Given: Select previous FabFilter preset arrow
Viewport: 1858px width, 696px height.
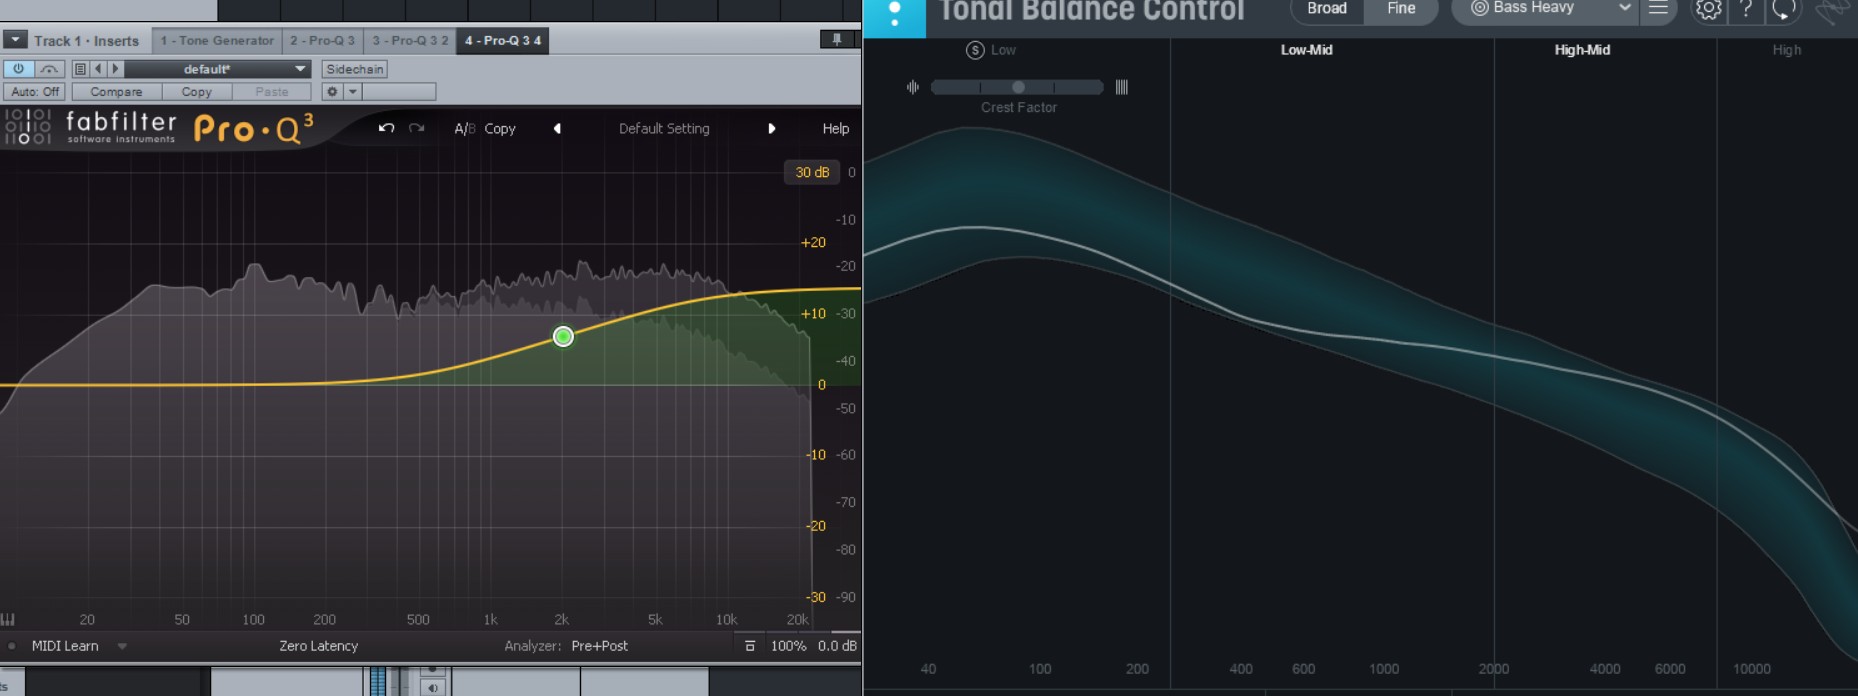Looking at the screenshot, I should pos(557,129).
